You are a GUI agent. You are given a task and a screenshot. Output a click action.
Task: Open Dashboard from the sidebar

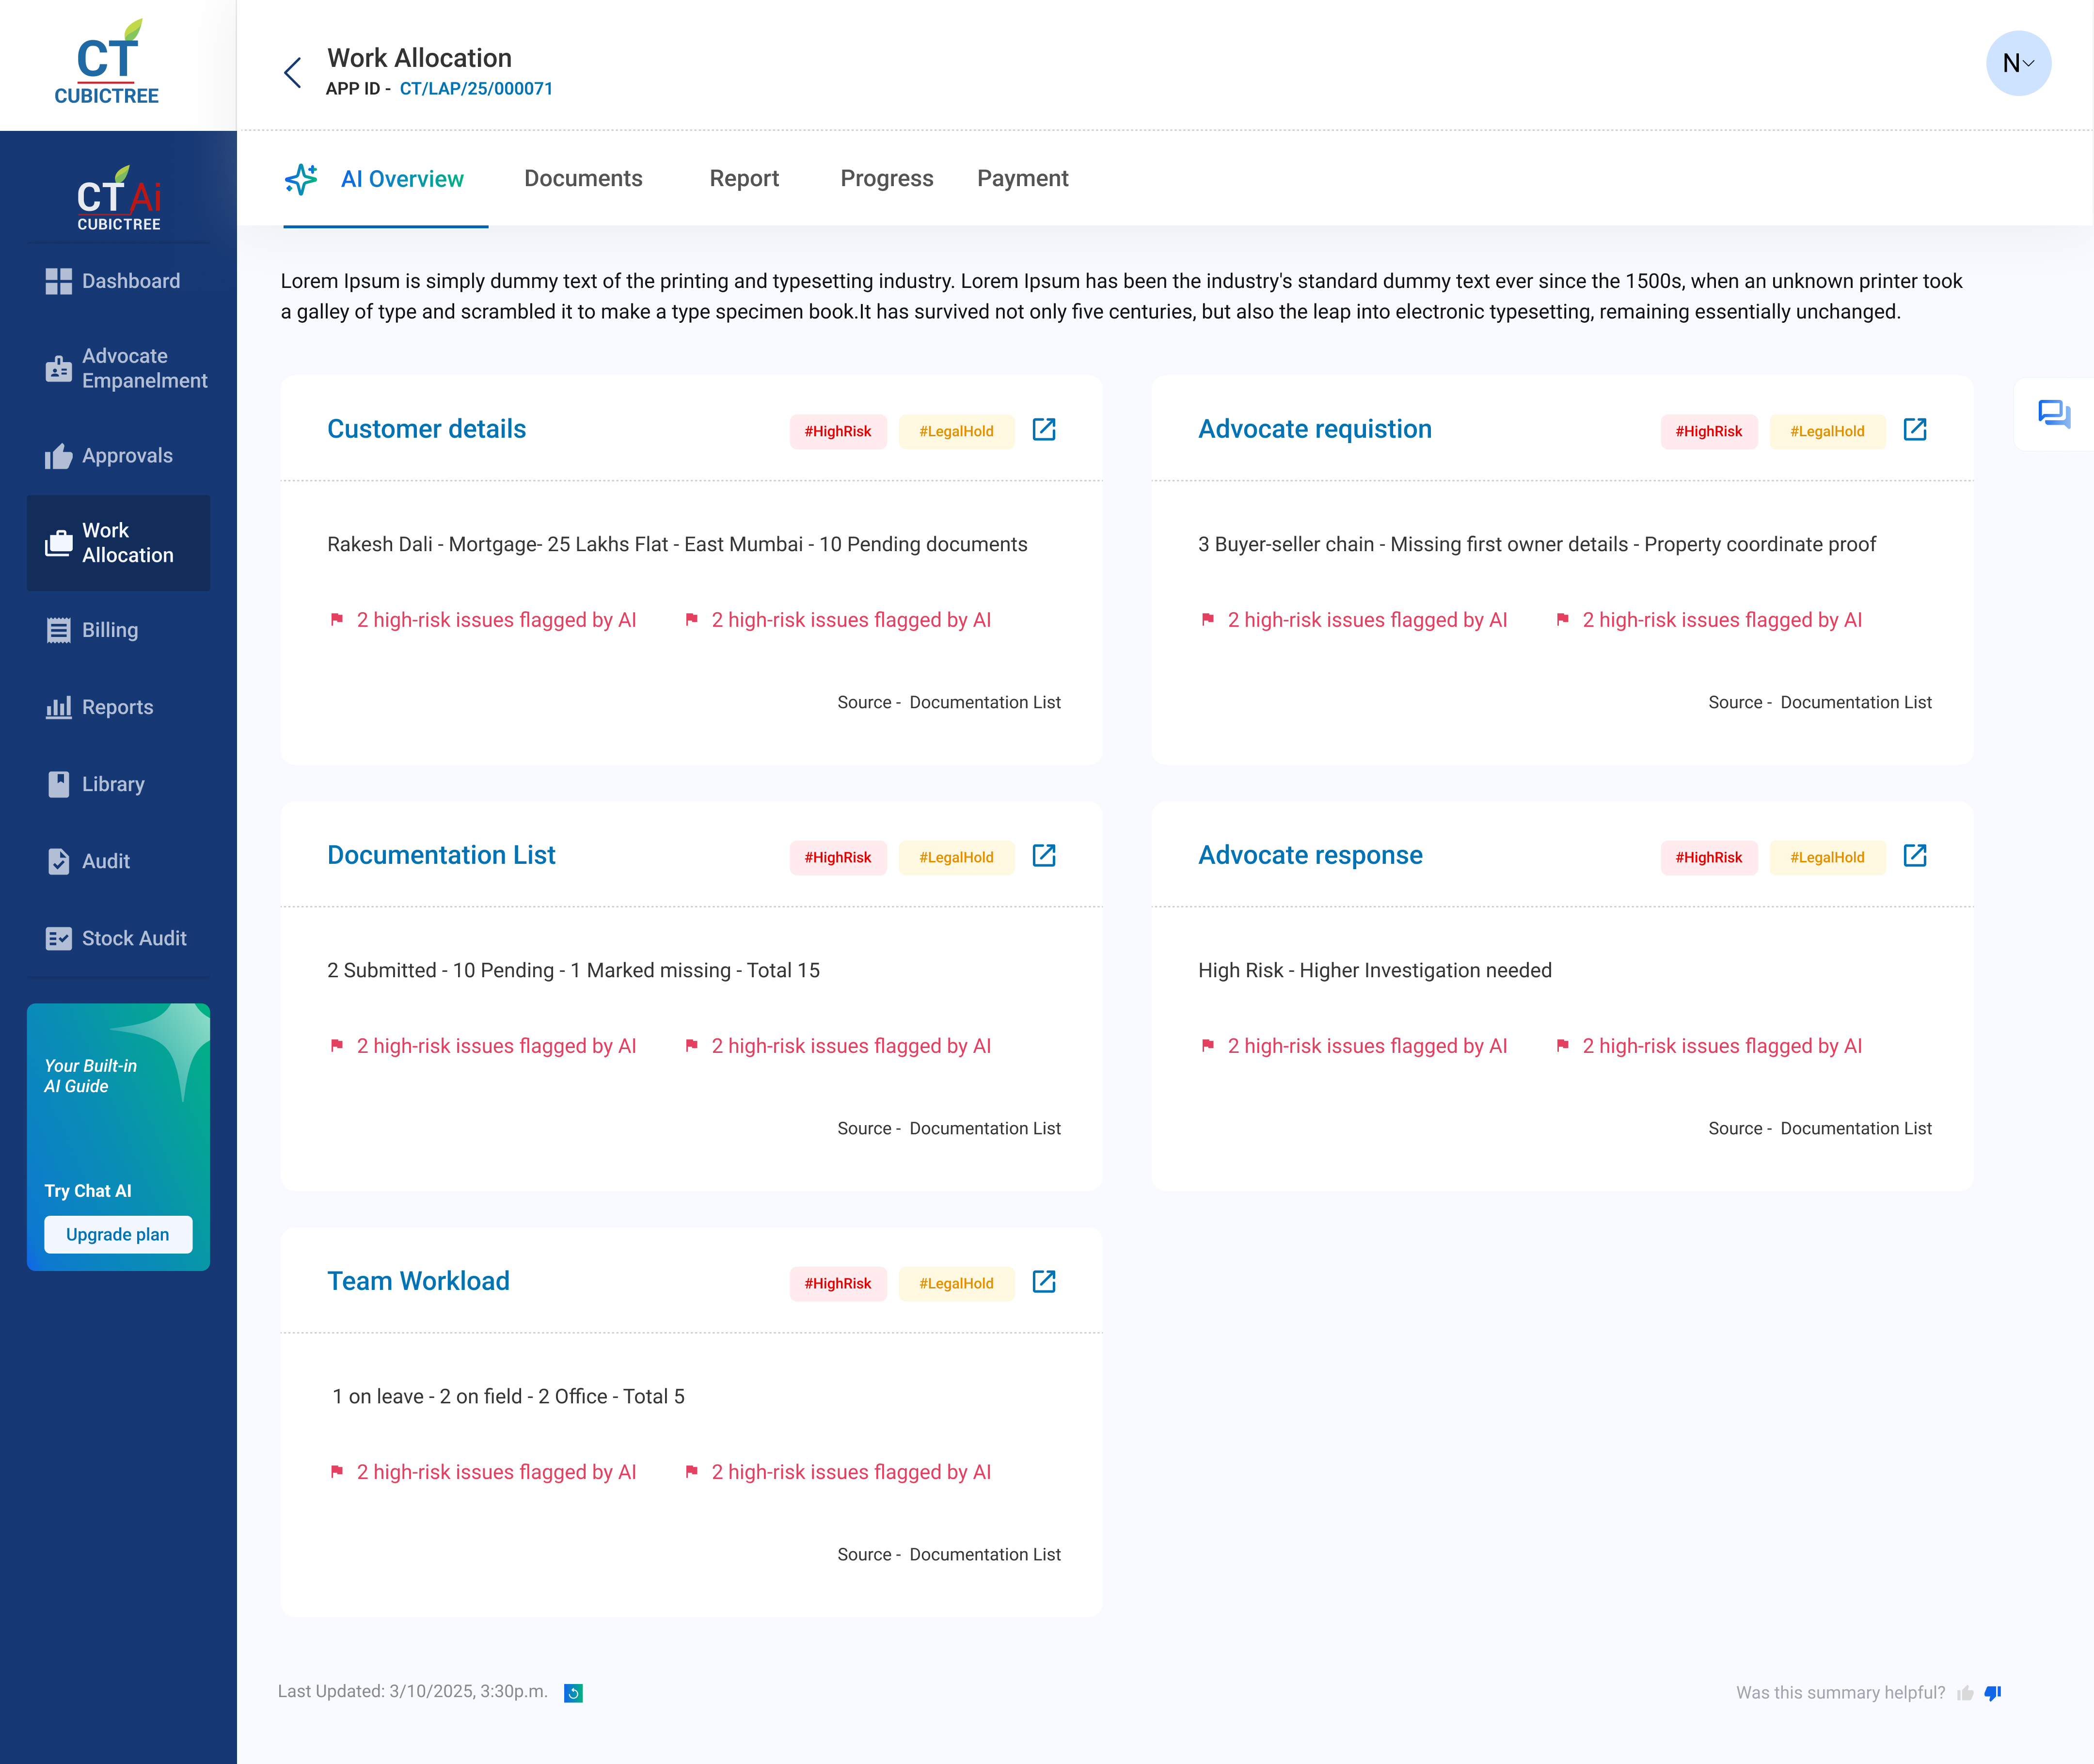(x=118, y=281)
